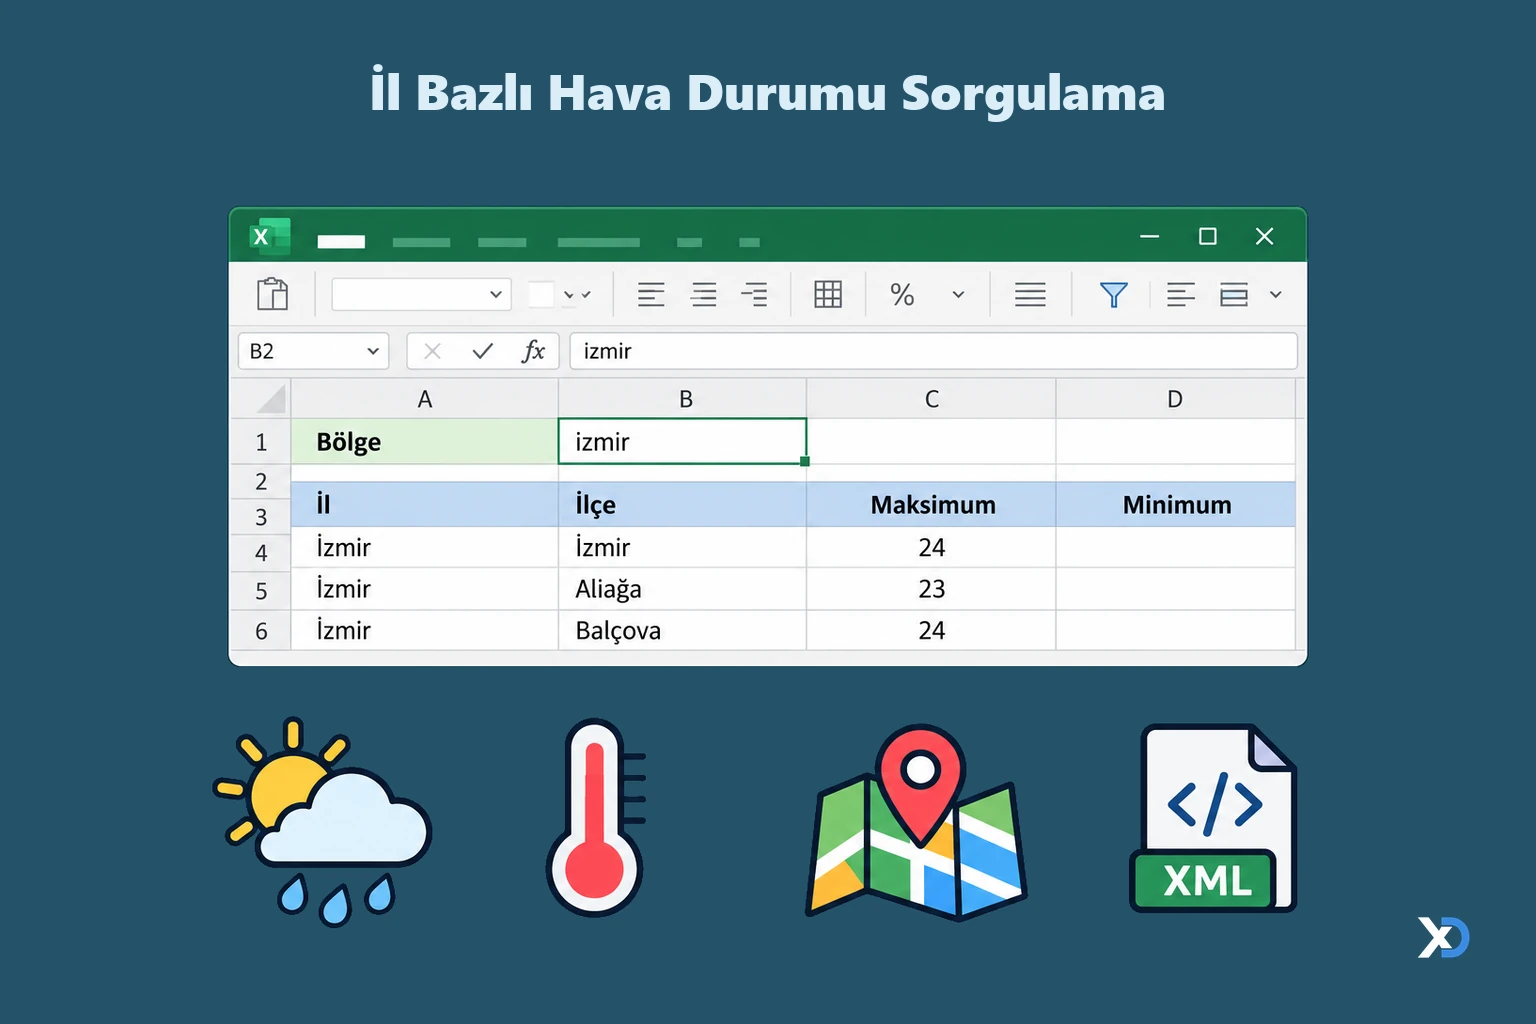This screenshot has width=1536, height=1024.
Task: Minimize the Excel window
Action: coord(1150,237)
